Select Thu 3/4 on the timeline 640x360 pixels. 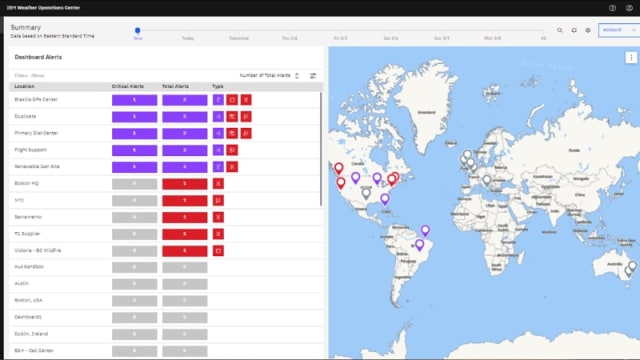[289, 38]
